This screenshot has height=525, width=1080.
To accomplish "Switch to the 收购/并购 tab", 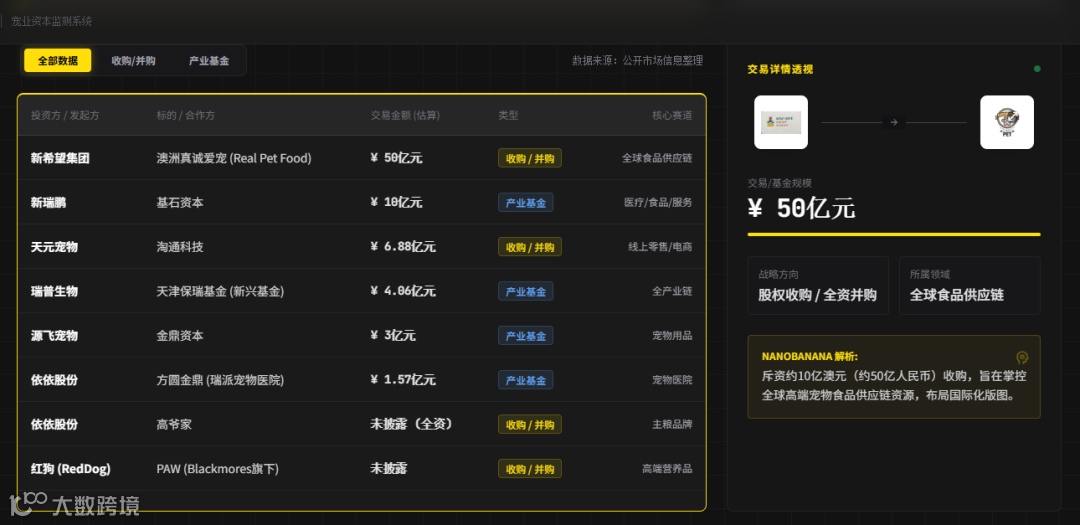I will click(x=134, y=61).
